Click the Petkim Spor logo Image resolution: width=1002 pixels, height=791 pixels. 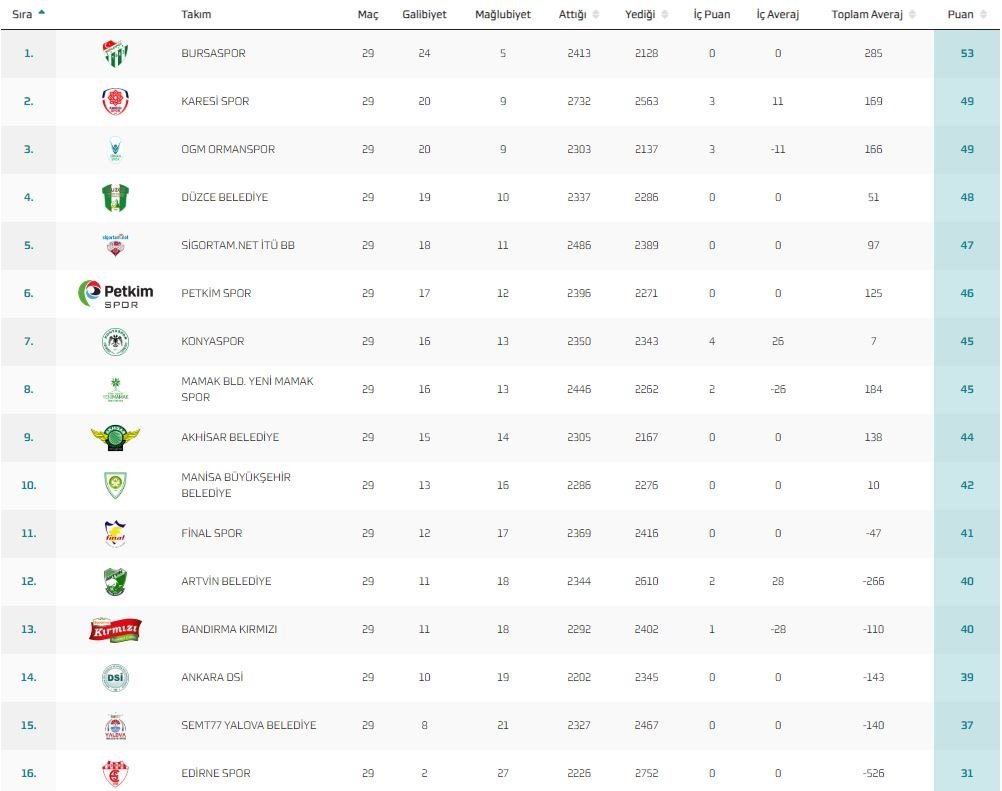click(x=115, y=294)
